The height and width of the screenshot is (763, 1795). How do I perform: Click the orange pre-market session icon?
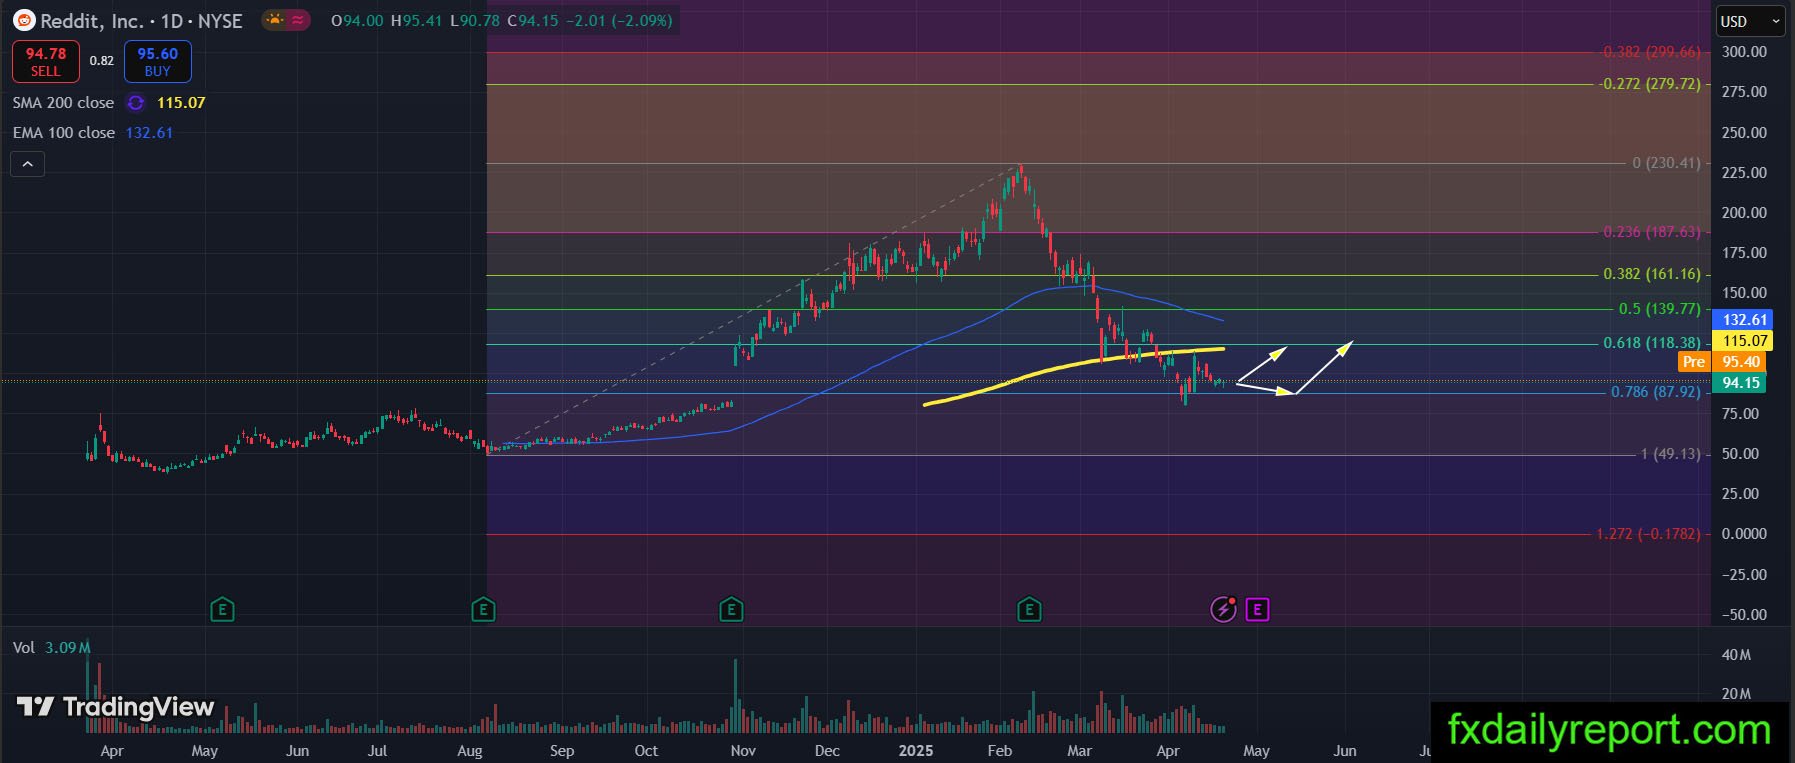pos(272,20)
